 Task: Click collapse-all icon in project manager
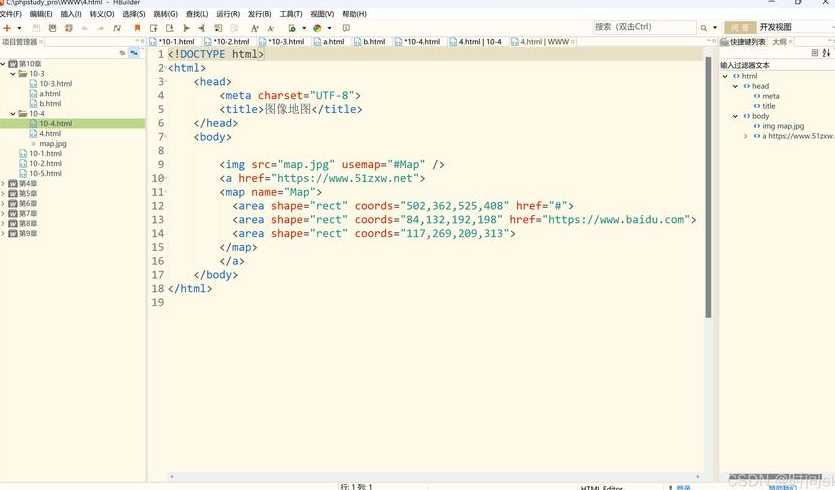tap(122, 53)
